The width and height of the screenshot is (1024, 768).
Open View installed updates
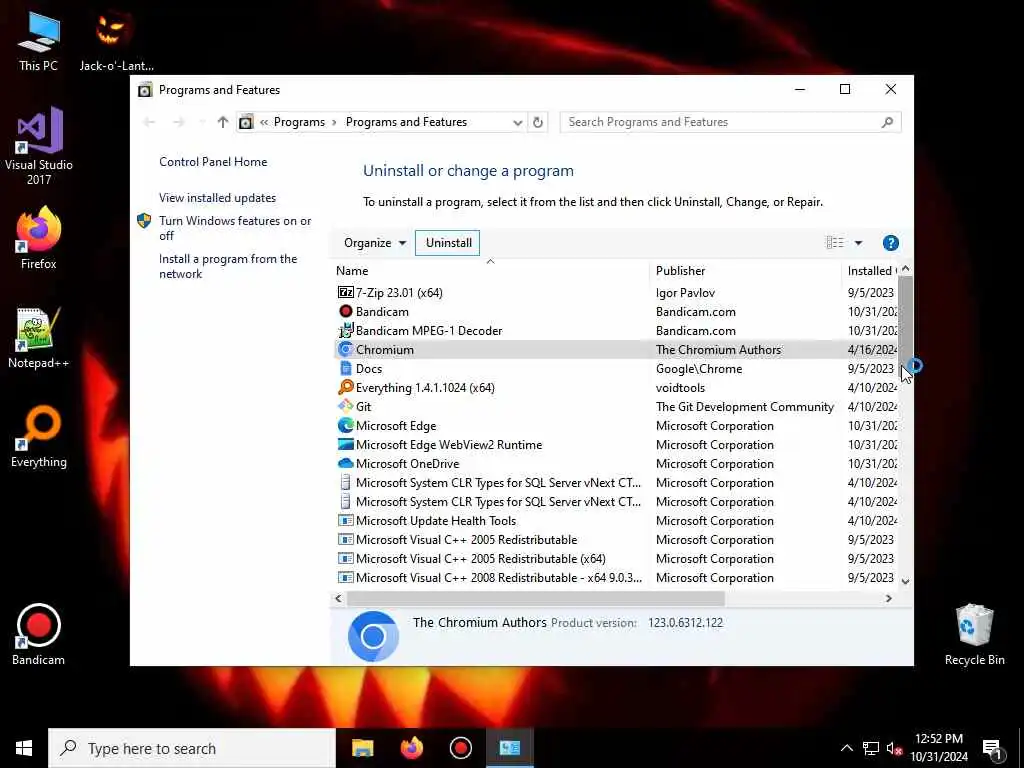217,198
